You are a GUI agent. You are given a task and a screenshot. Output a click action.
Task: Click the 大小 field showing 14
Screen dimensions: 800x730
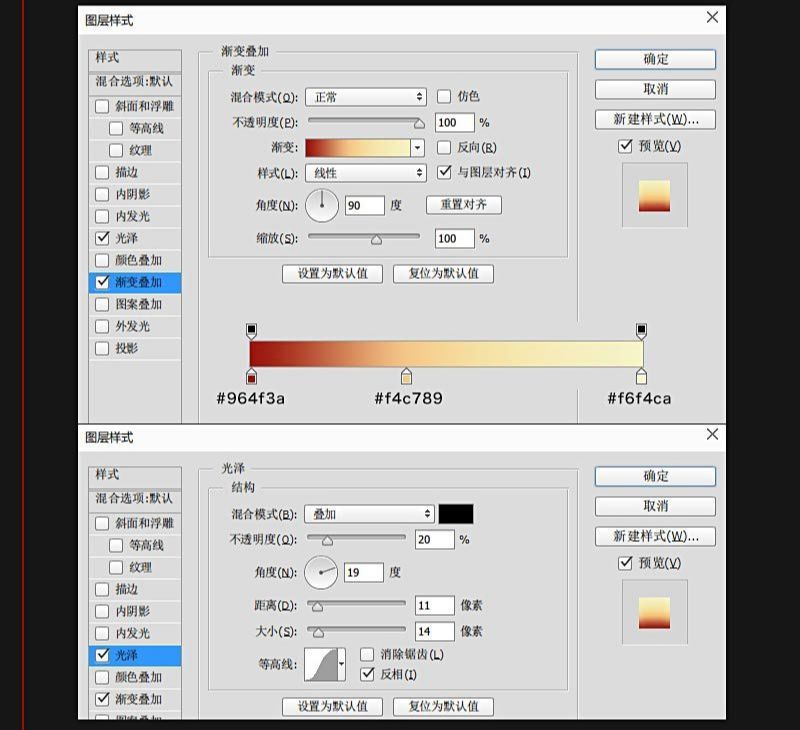pyautogui.click(x=435, y=632)
